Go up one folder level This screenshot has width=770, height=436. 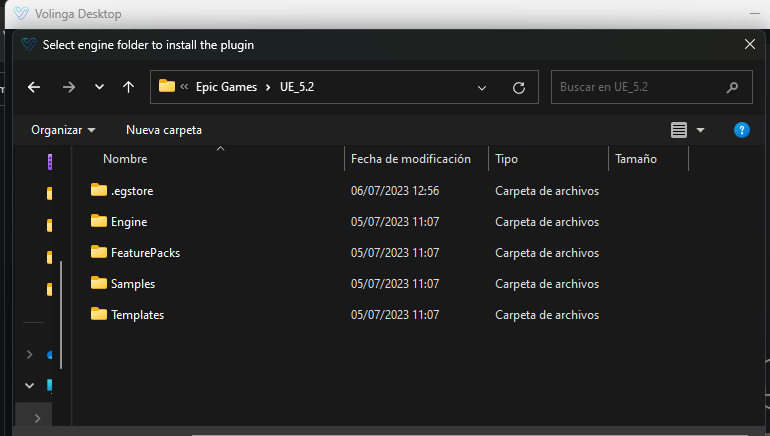pos(128,87)
